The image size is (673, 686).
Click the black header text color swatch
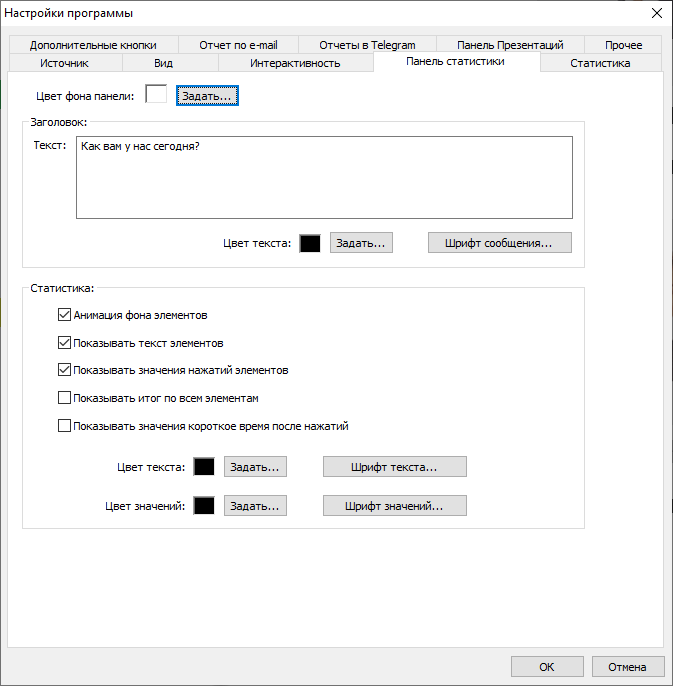tap(310, 243)
